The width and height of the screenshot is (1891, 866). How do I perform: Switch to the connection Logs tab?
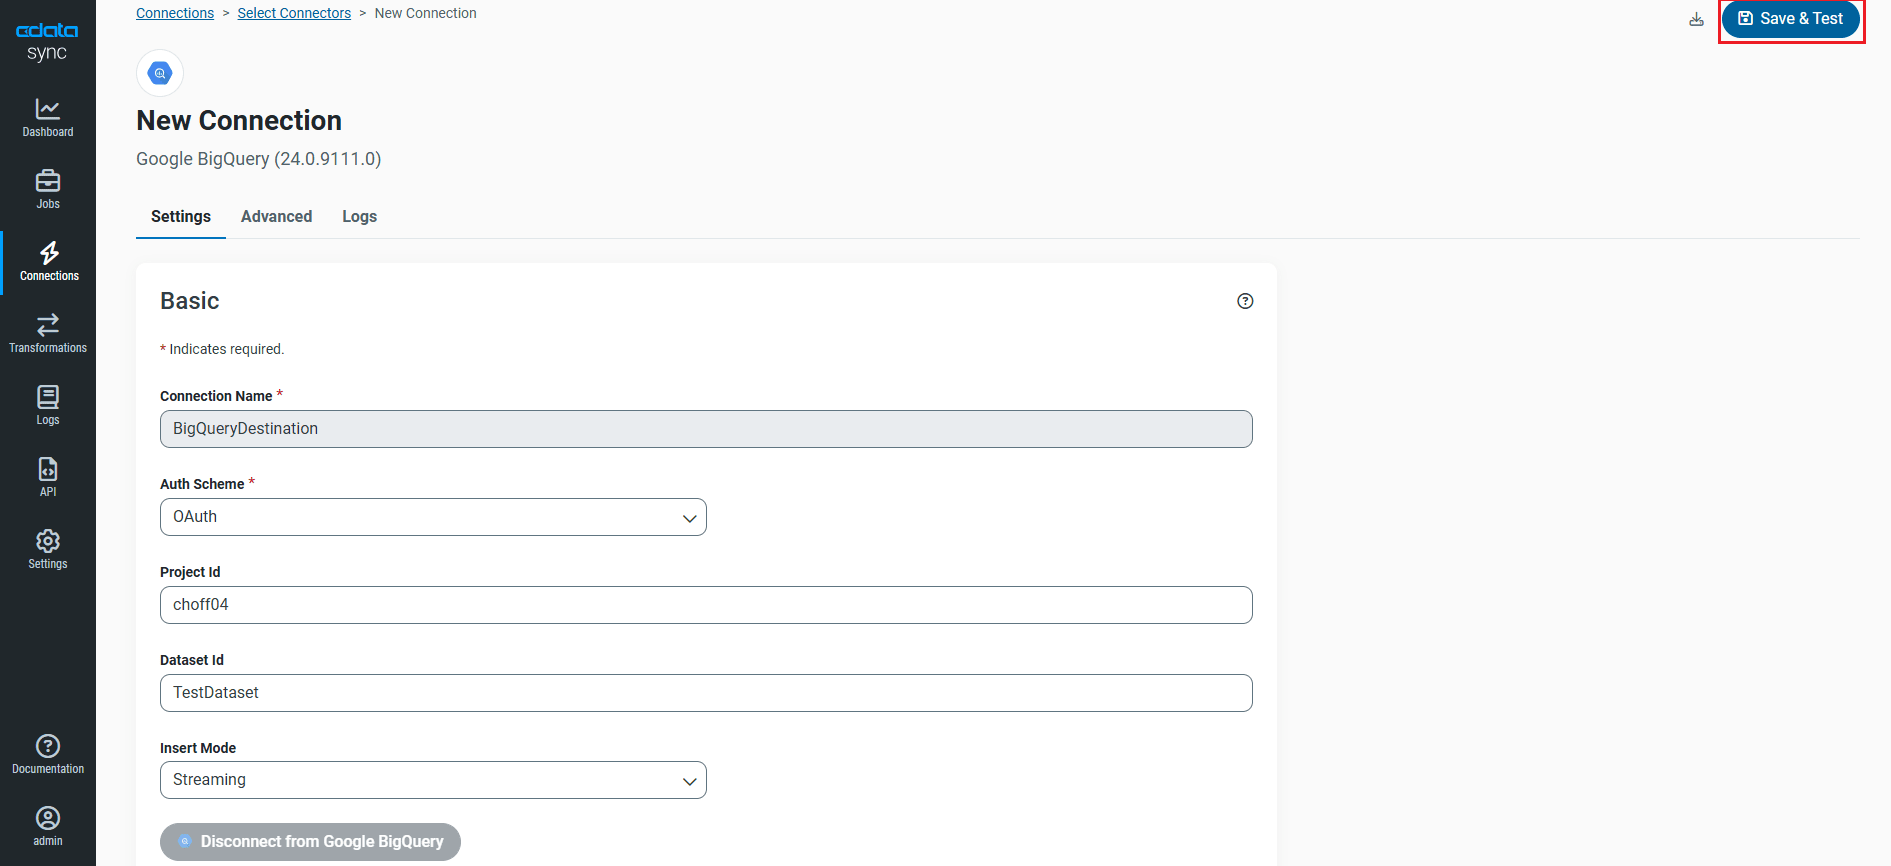pyautogui.click(x=359, y=216)
